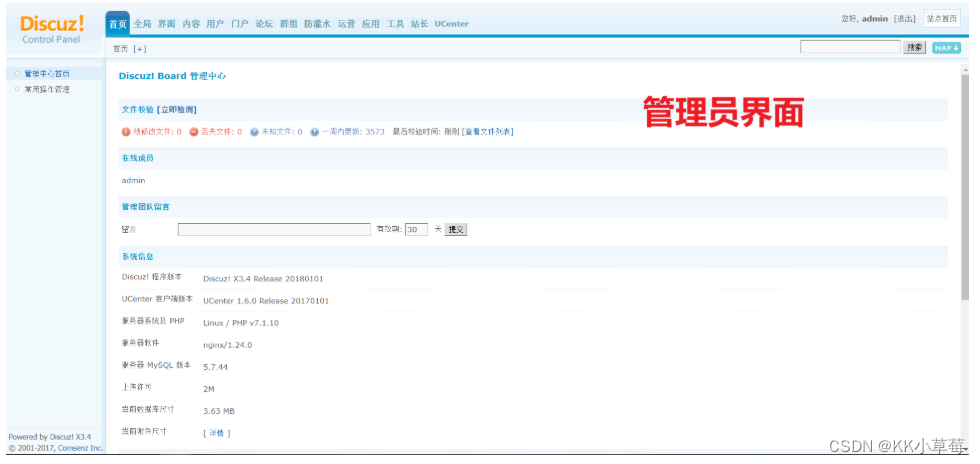The height and width of the screenshot is (464, 980).
Task: Select the 首页 top tab
Action: click(x=118, y=24)
